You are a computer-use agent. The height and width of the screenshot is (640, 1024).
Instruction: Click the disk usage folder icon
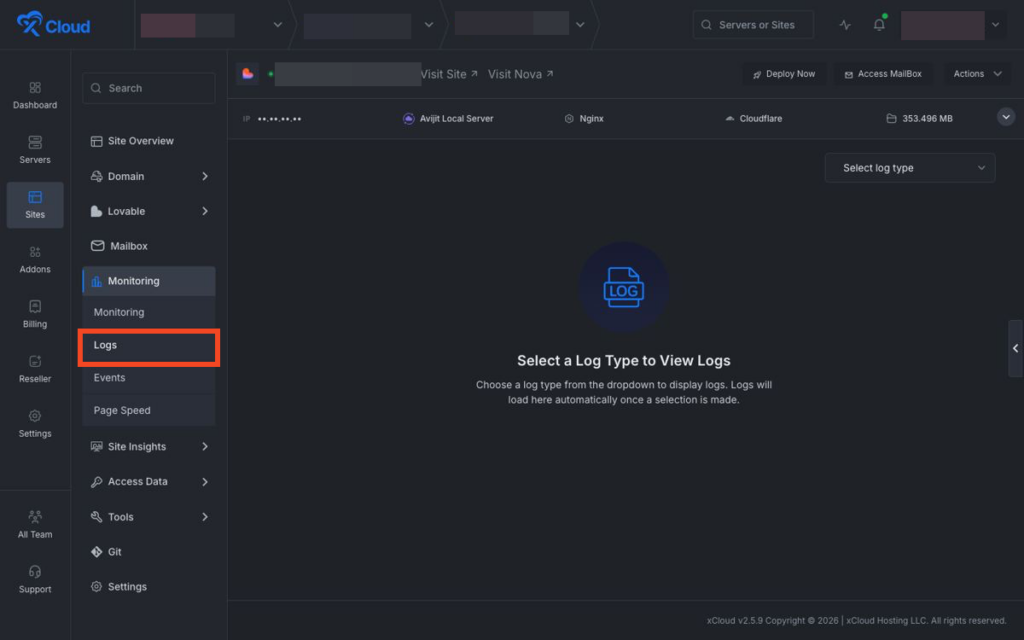pyautogui.click(x=891, y=118)
